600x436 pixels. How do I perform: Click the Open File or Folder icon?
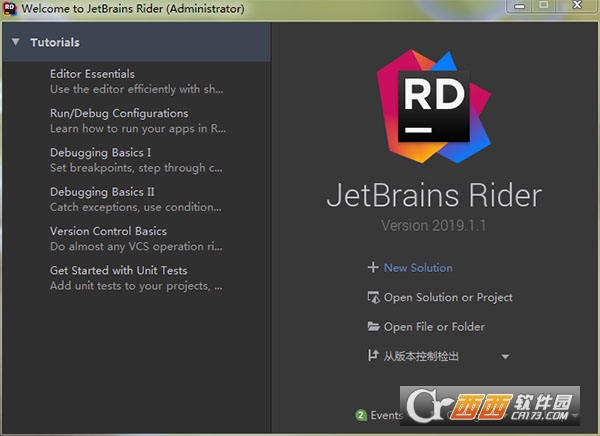pos(373,326)
